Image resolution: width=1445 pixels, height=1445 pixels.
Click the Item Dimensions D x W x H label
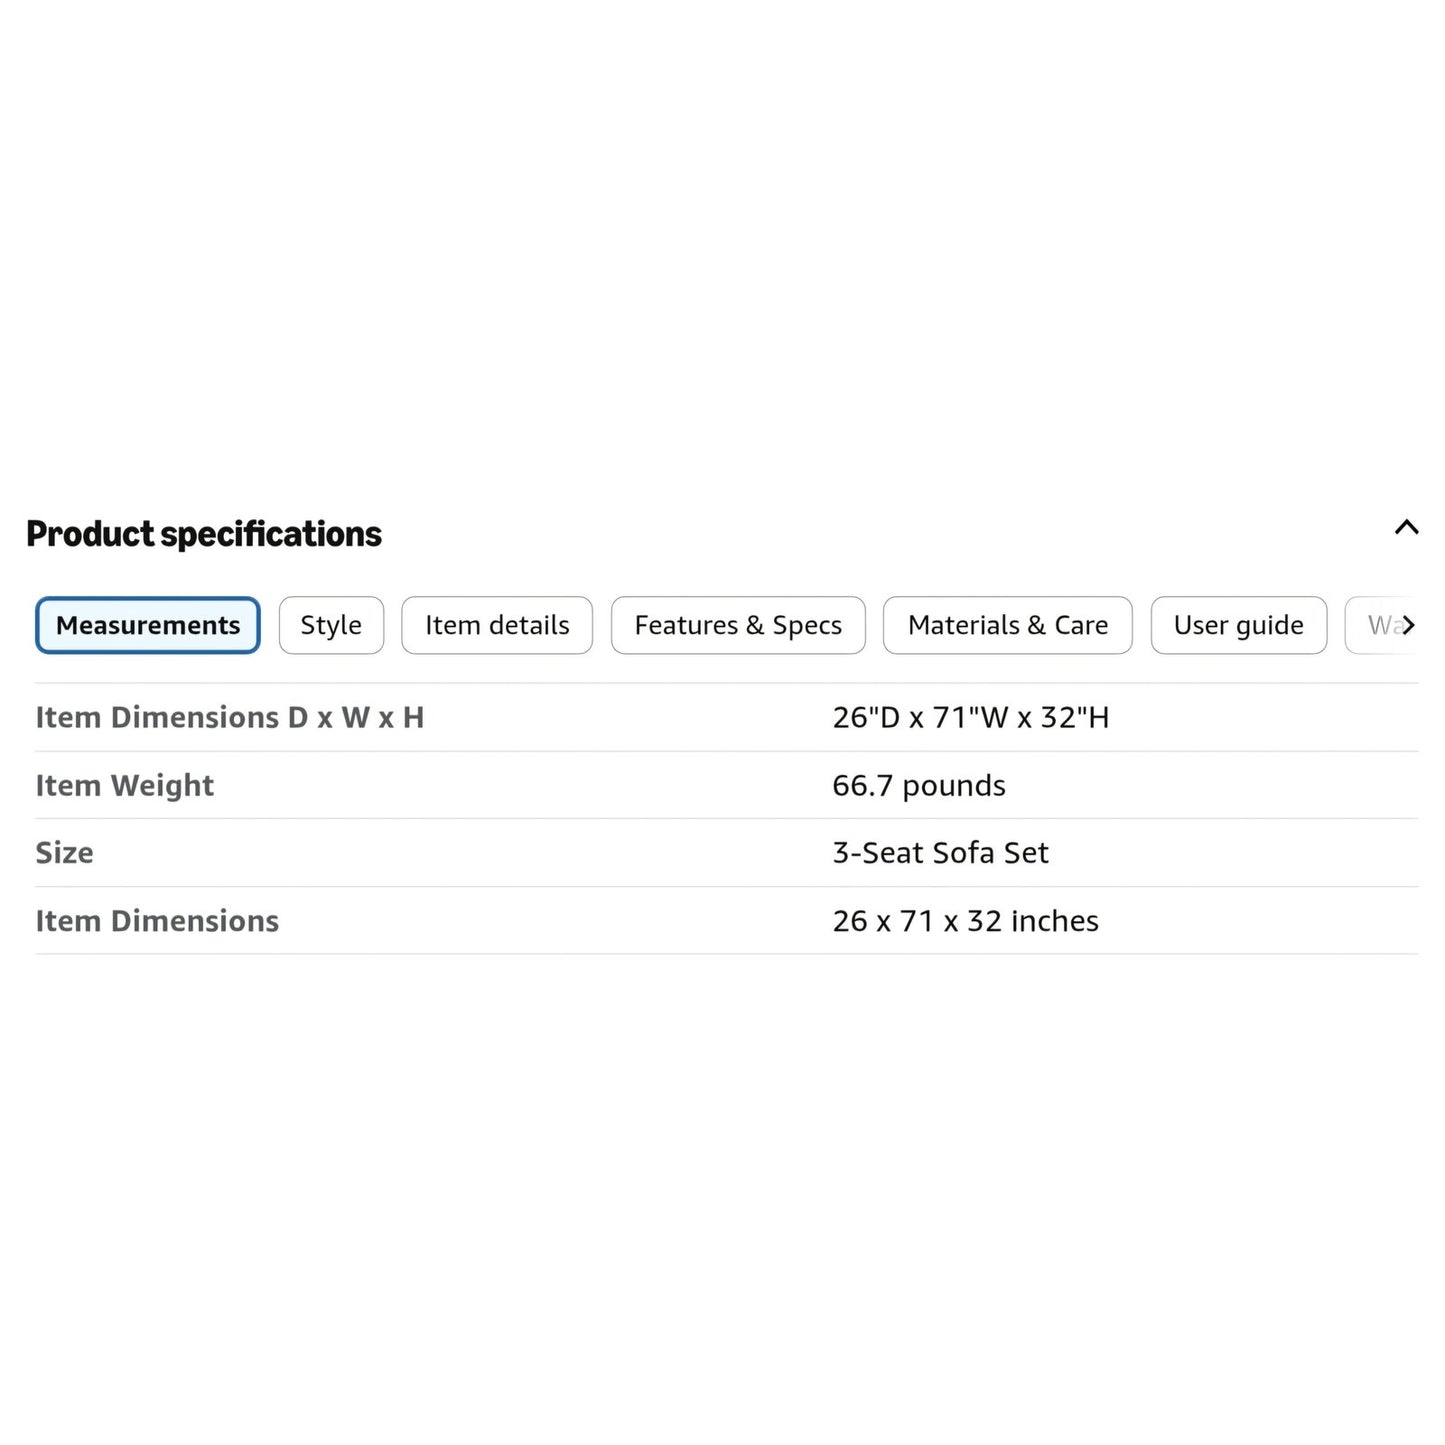tap(230, 717)
